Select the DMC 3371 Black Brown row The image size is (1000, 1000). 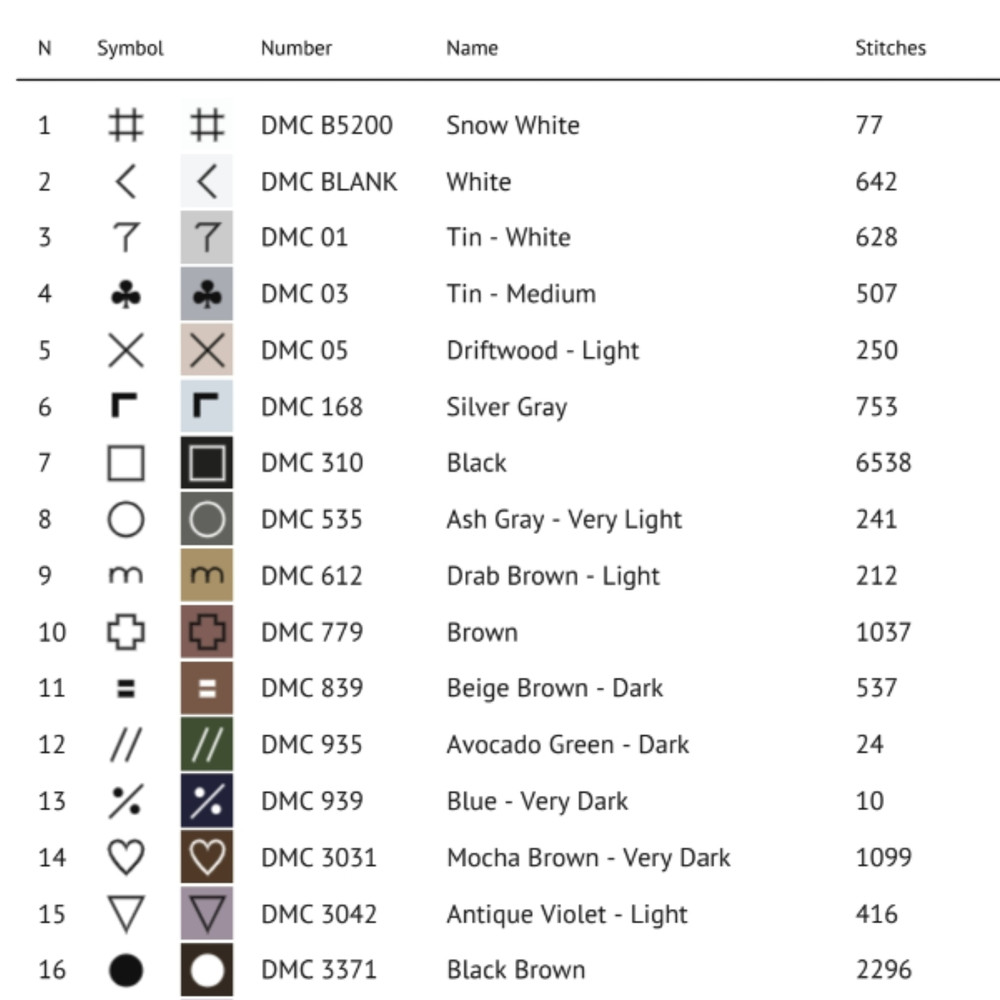[515, 970]
